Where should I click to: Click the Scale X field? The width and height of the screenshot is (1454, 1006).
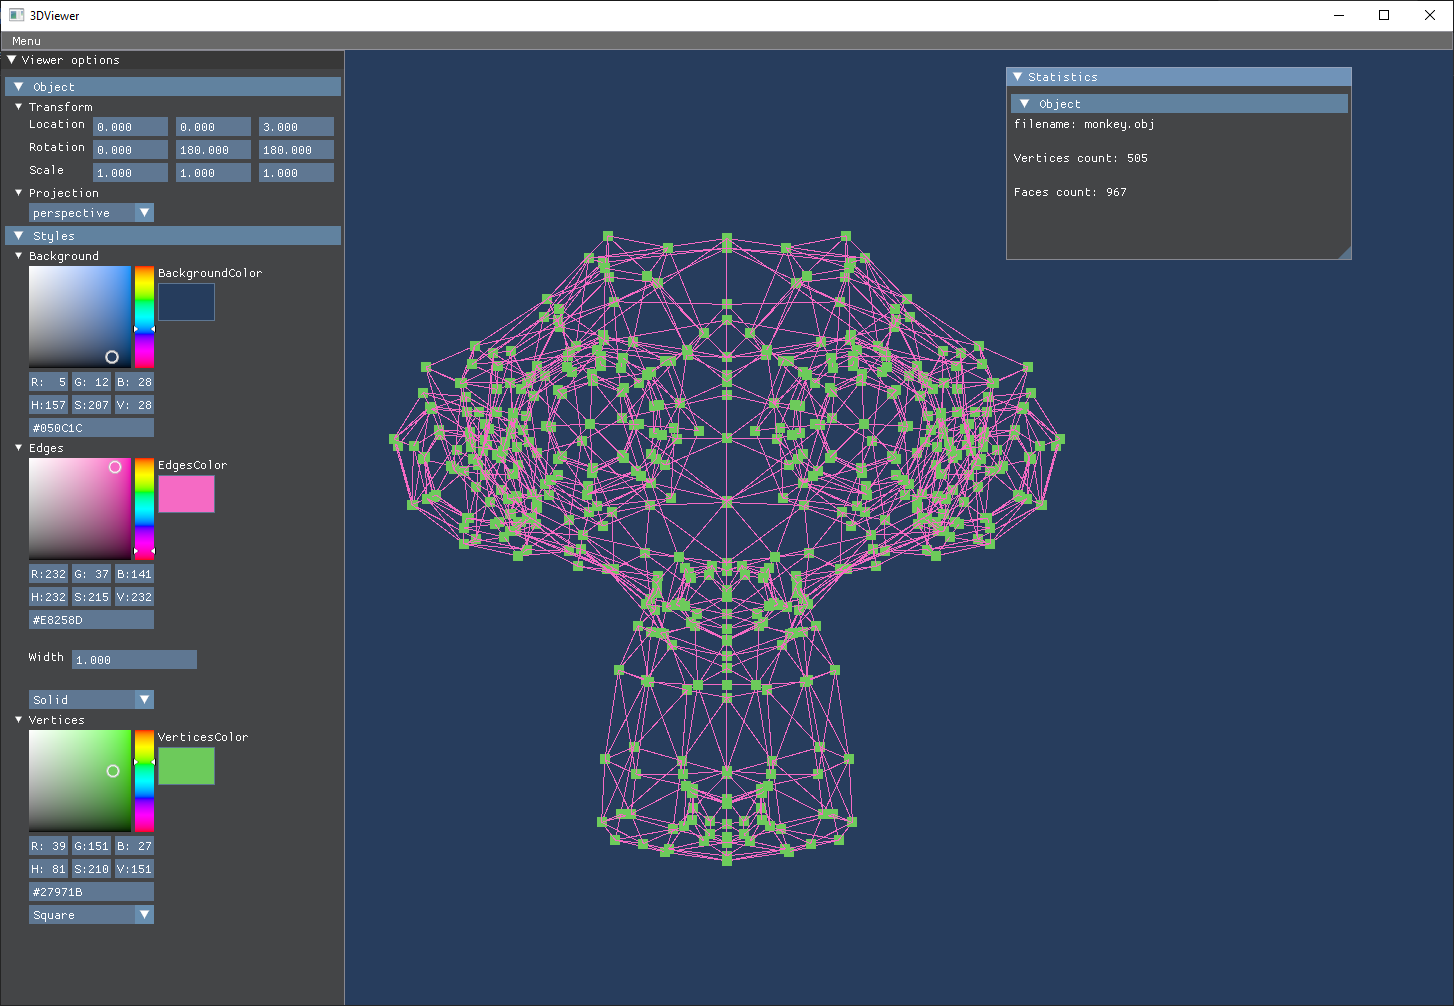[x=130, y=173]
